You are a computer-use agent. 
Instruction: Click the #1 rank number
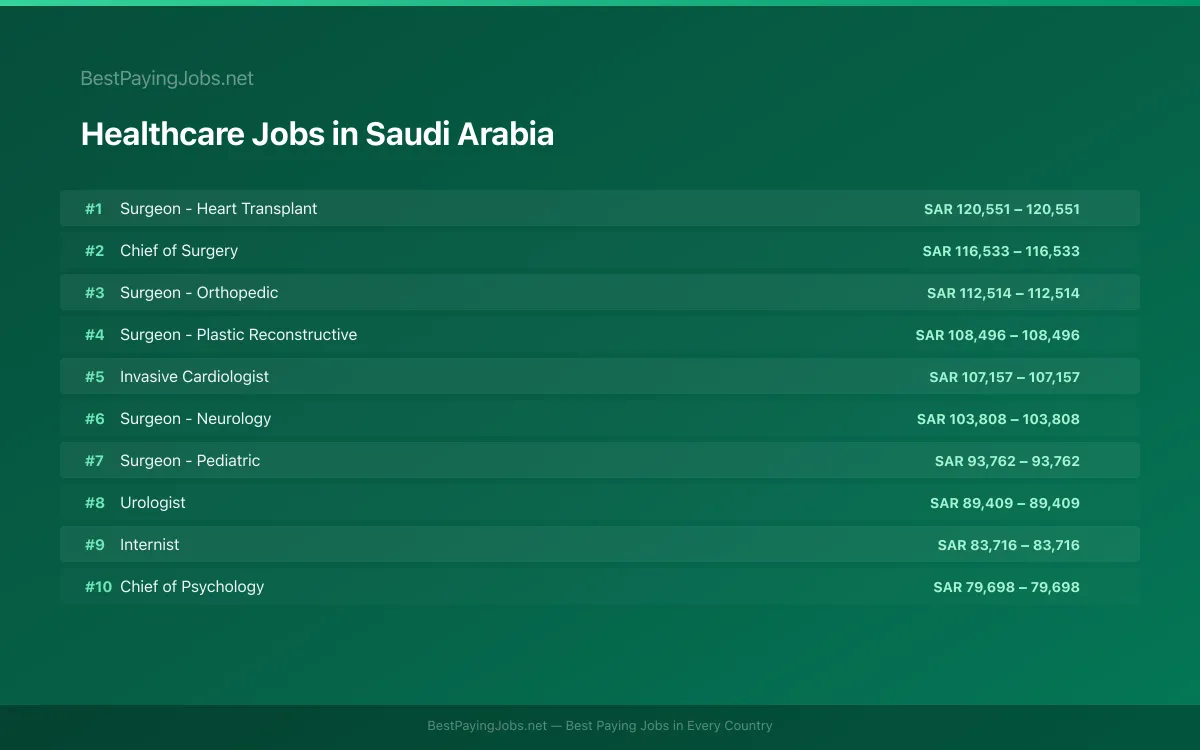(x=94, y=209)
